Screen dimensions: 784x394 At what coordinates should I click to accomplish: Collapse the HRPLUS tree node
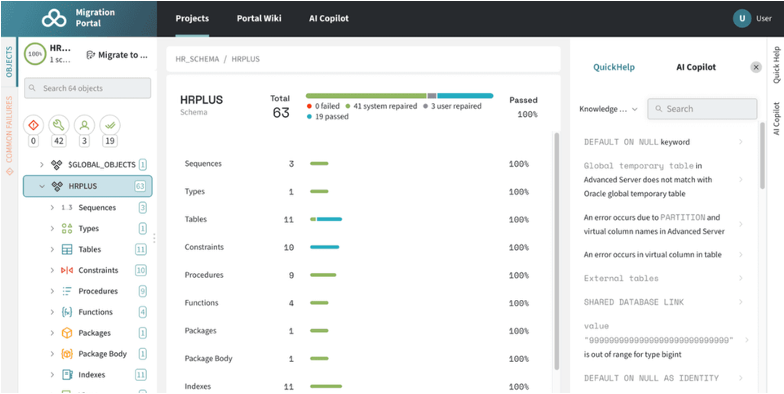(x=42, y=186)
